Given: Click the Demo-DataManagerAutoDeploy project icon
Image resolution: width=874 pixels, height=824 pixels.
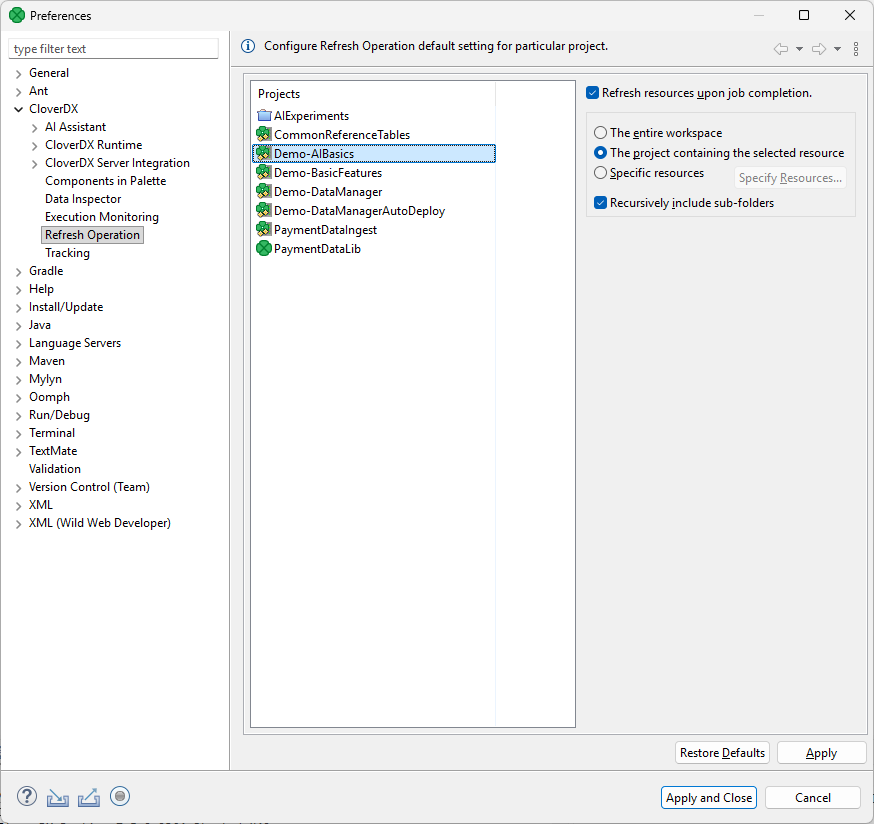Looking at the screenshot, I should coord(264,211).
